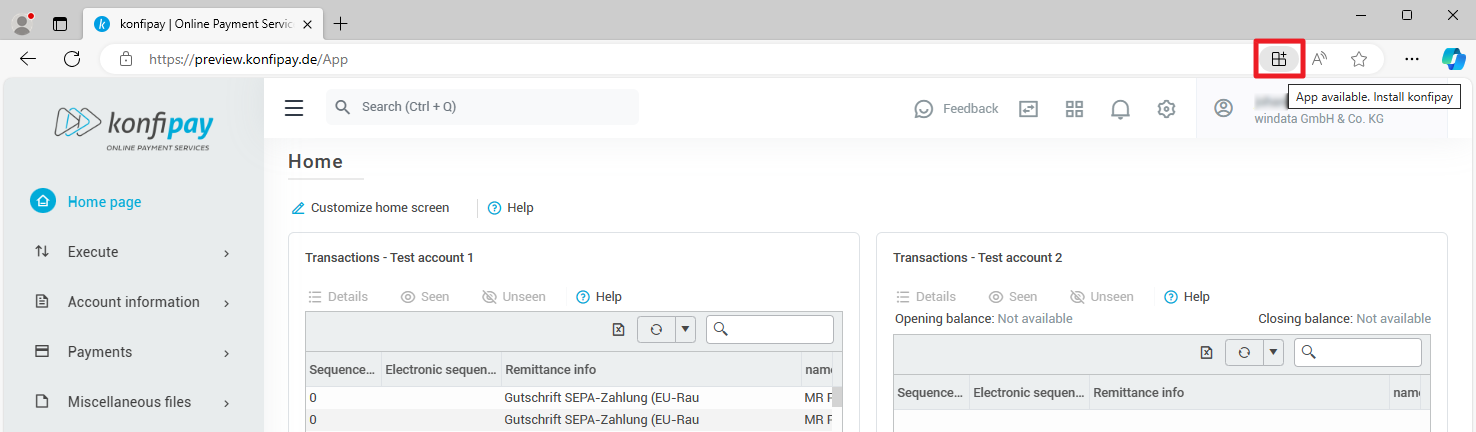The image size is (1476, 432).
Task: Expand the Execute sidebar menu
Action: (132, 252)
